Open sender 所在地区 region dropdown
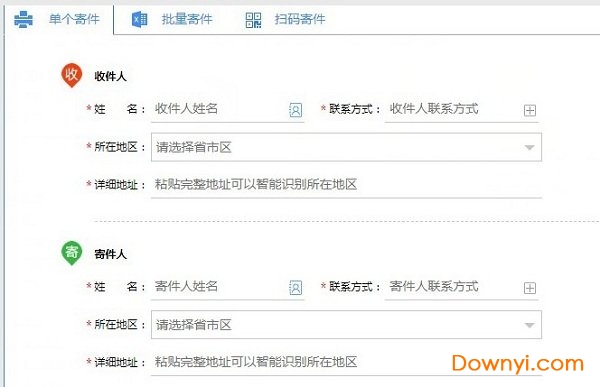Screen dimensions: 600x387 tap(346, 325)
